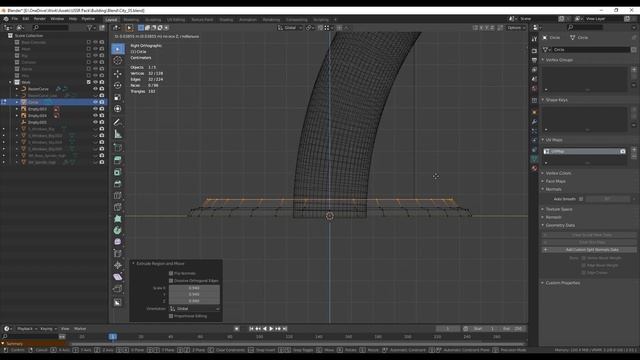Open World properties tab
Viewport: 640px width, 360px height.
pos(534,89)
